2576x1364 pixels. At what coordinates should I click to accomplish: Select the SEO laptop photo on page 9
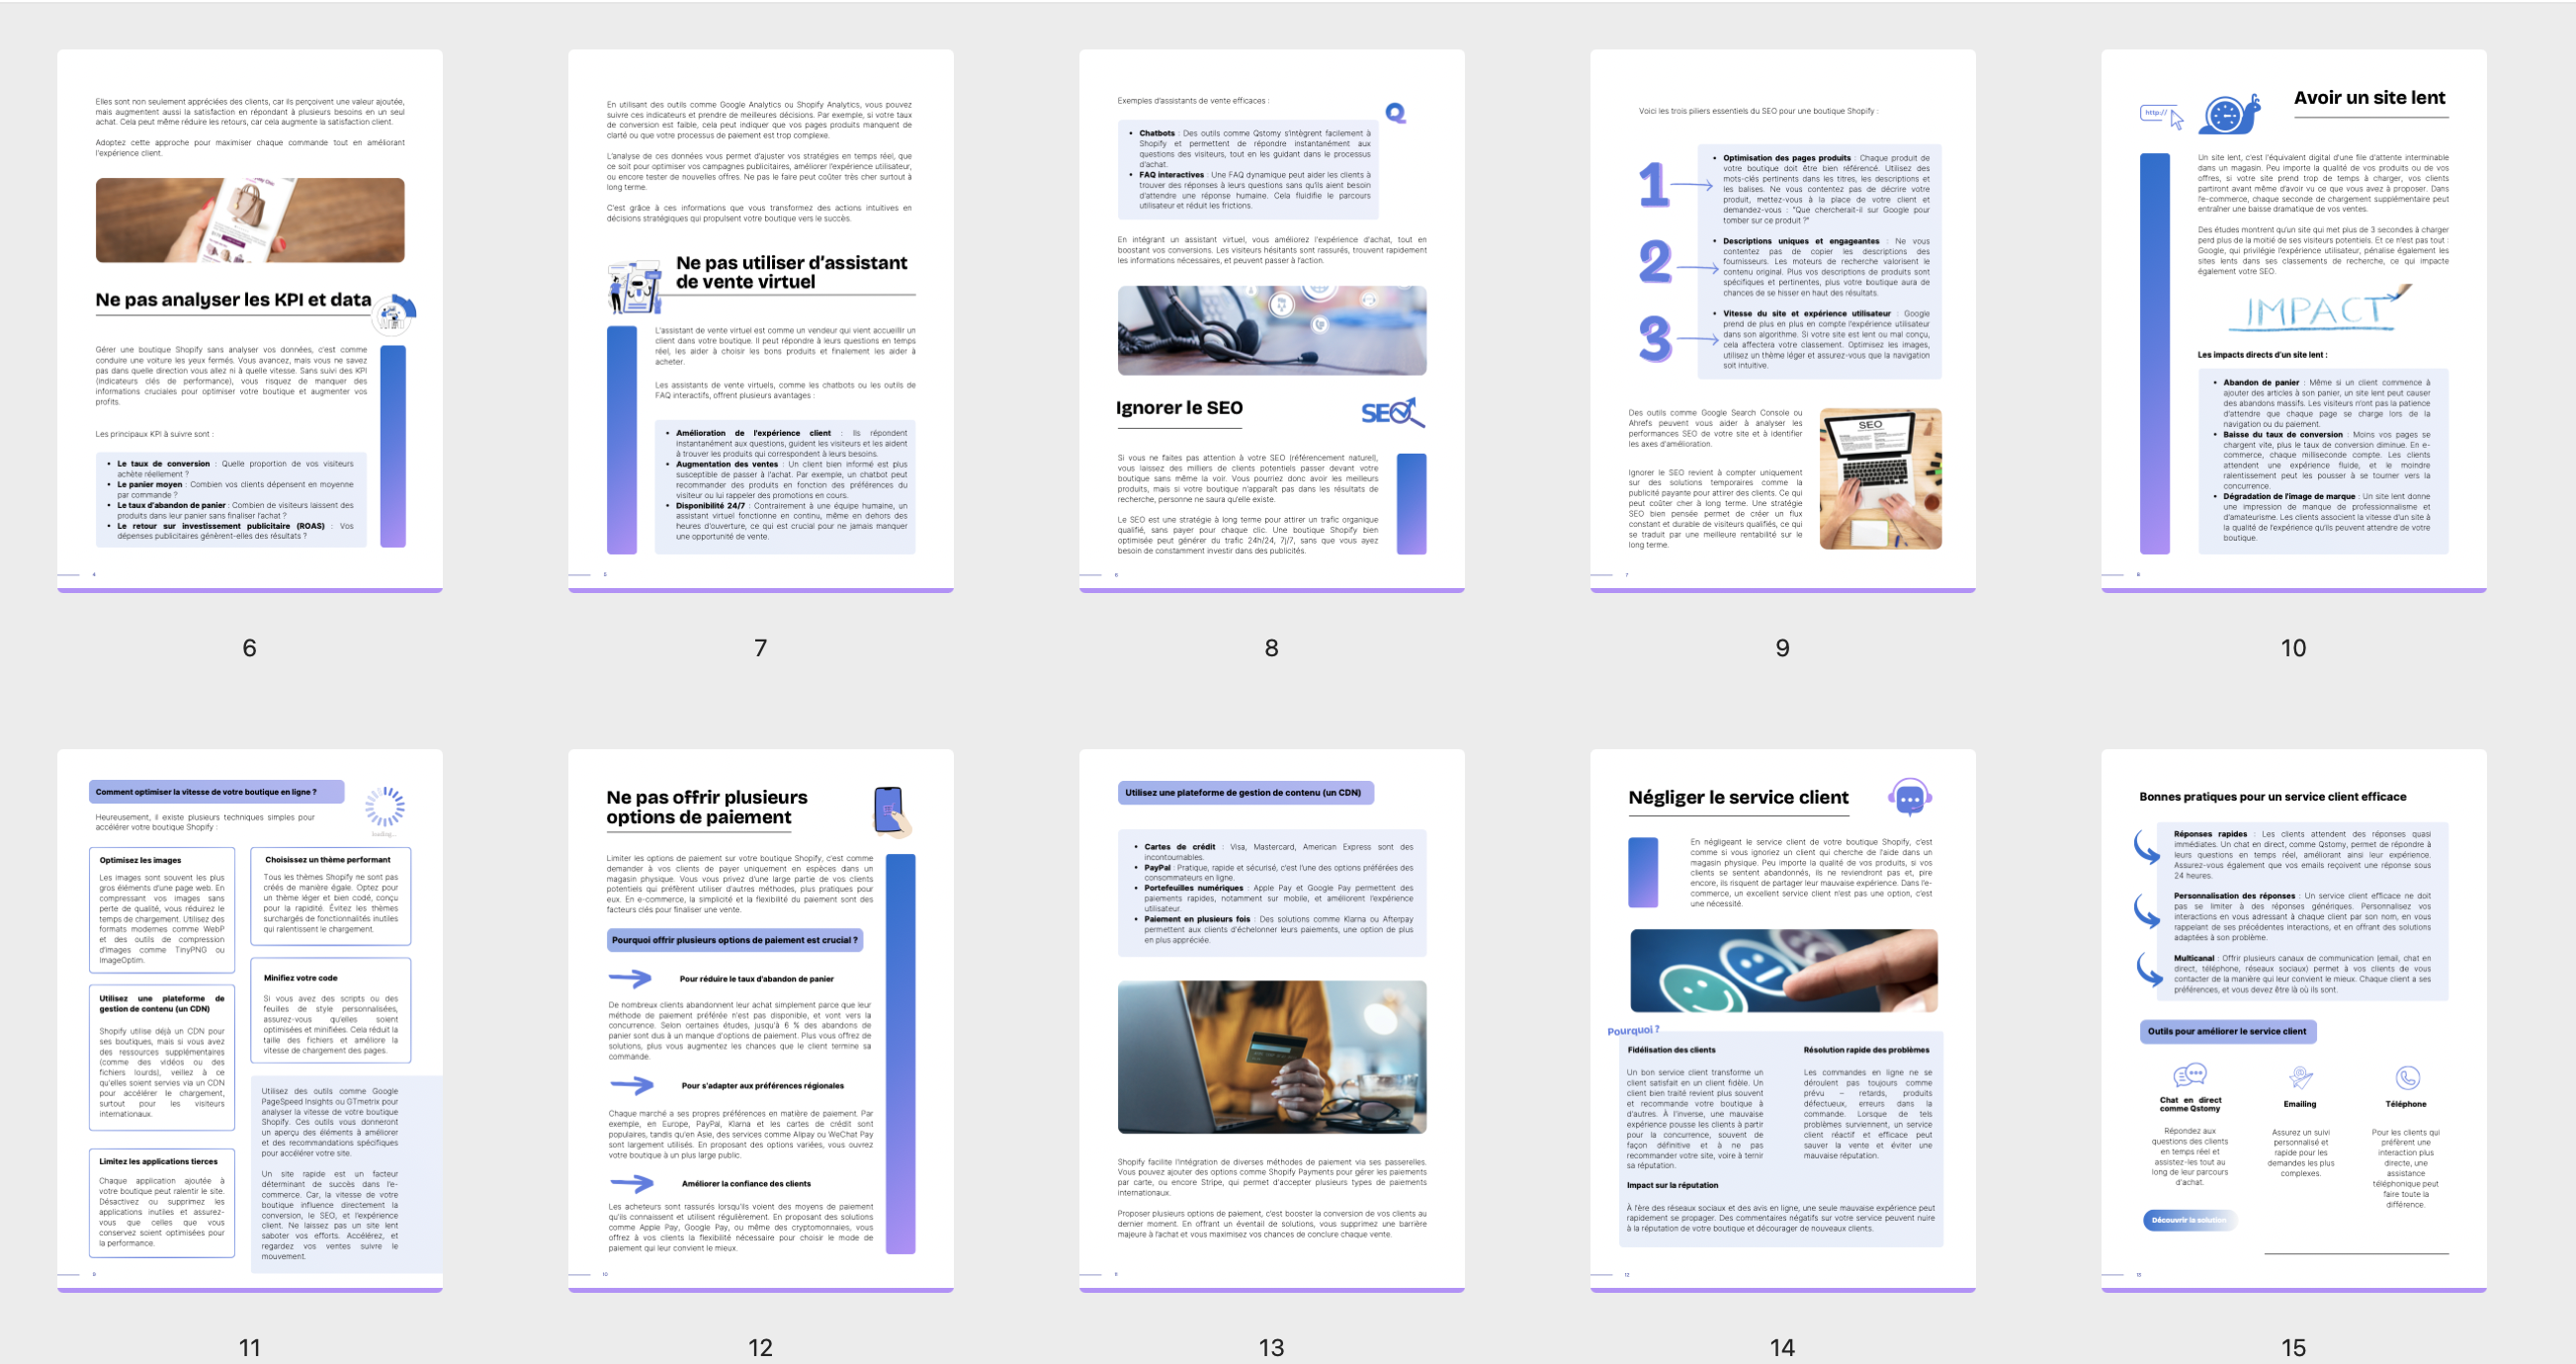point(1880,478)
